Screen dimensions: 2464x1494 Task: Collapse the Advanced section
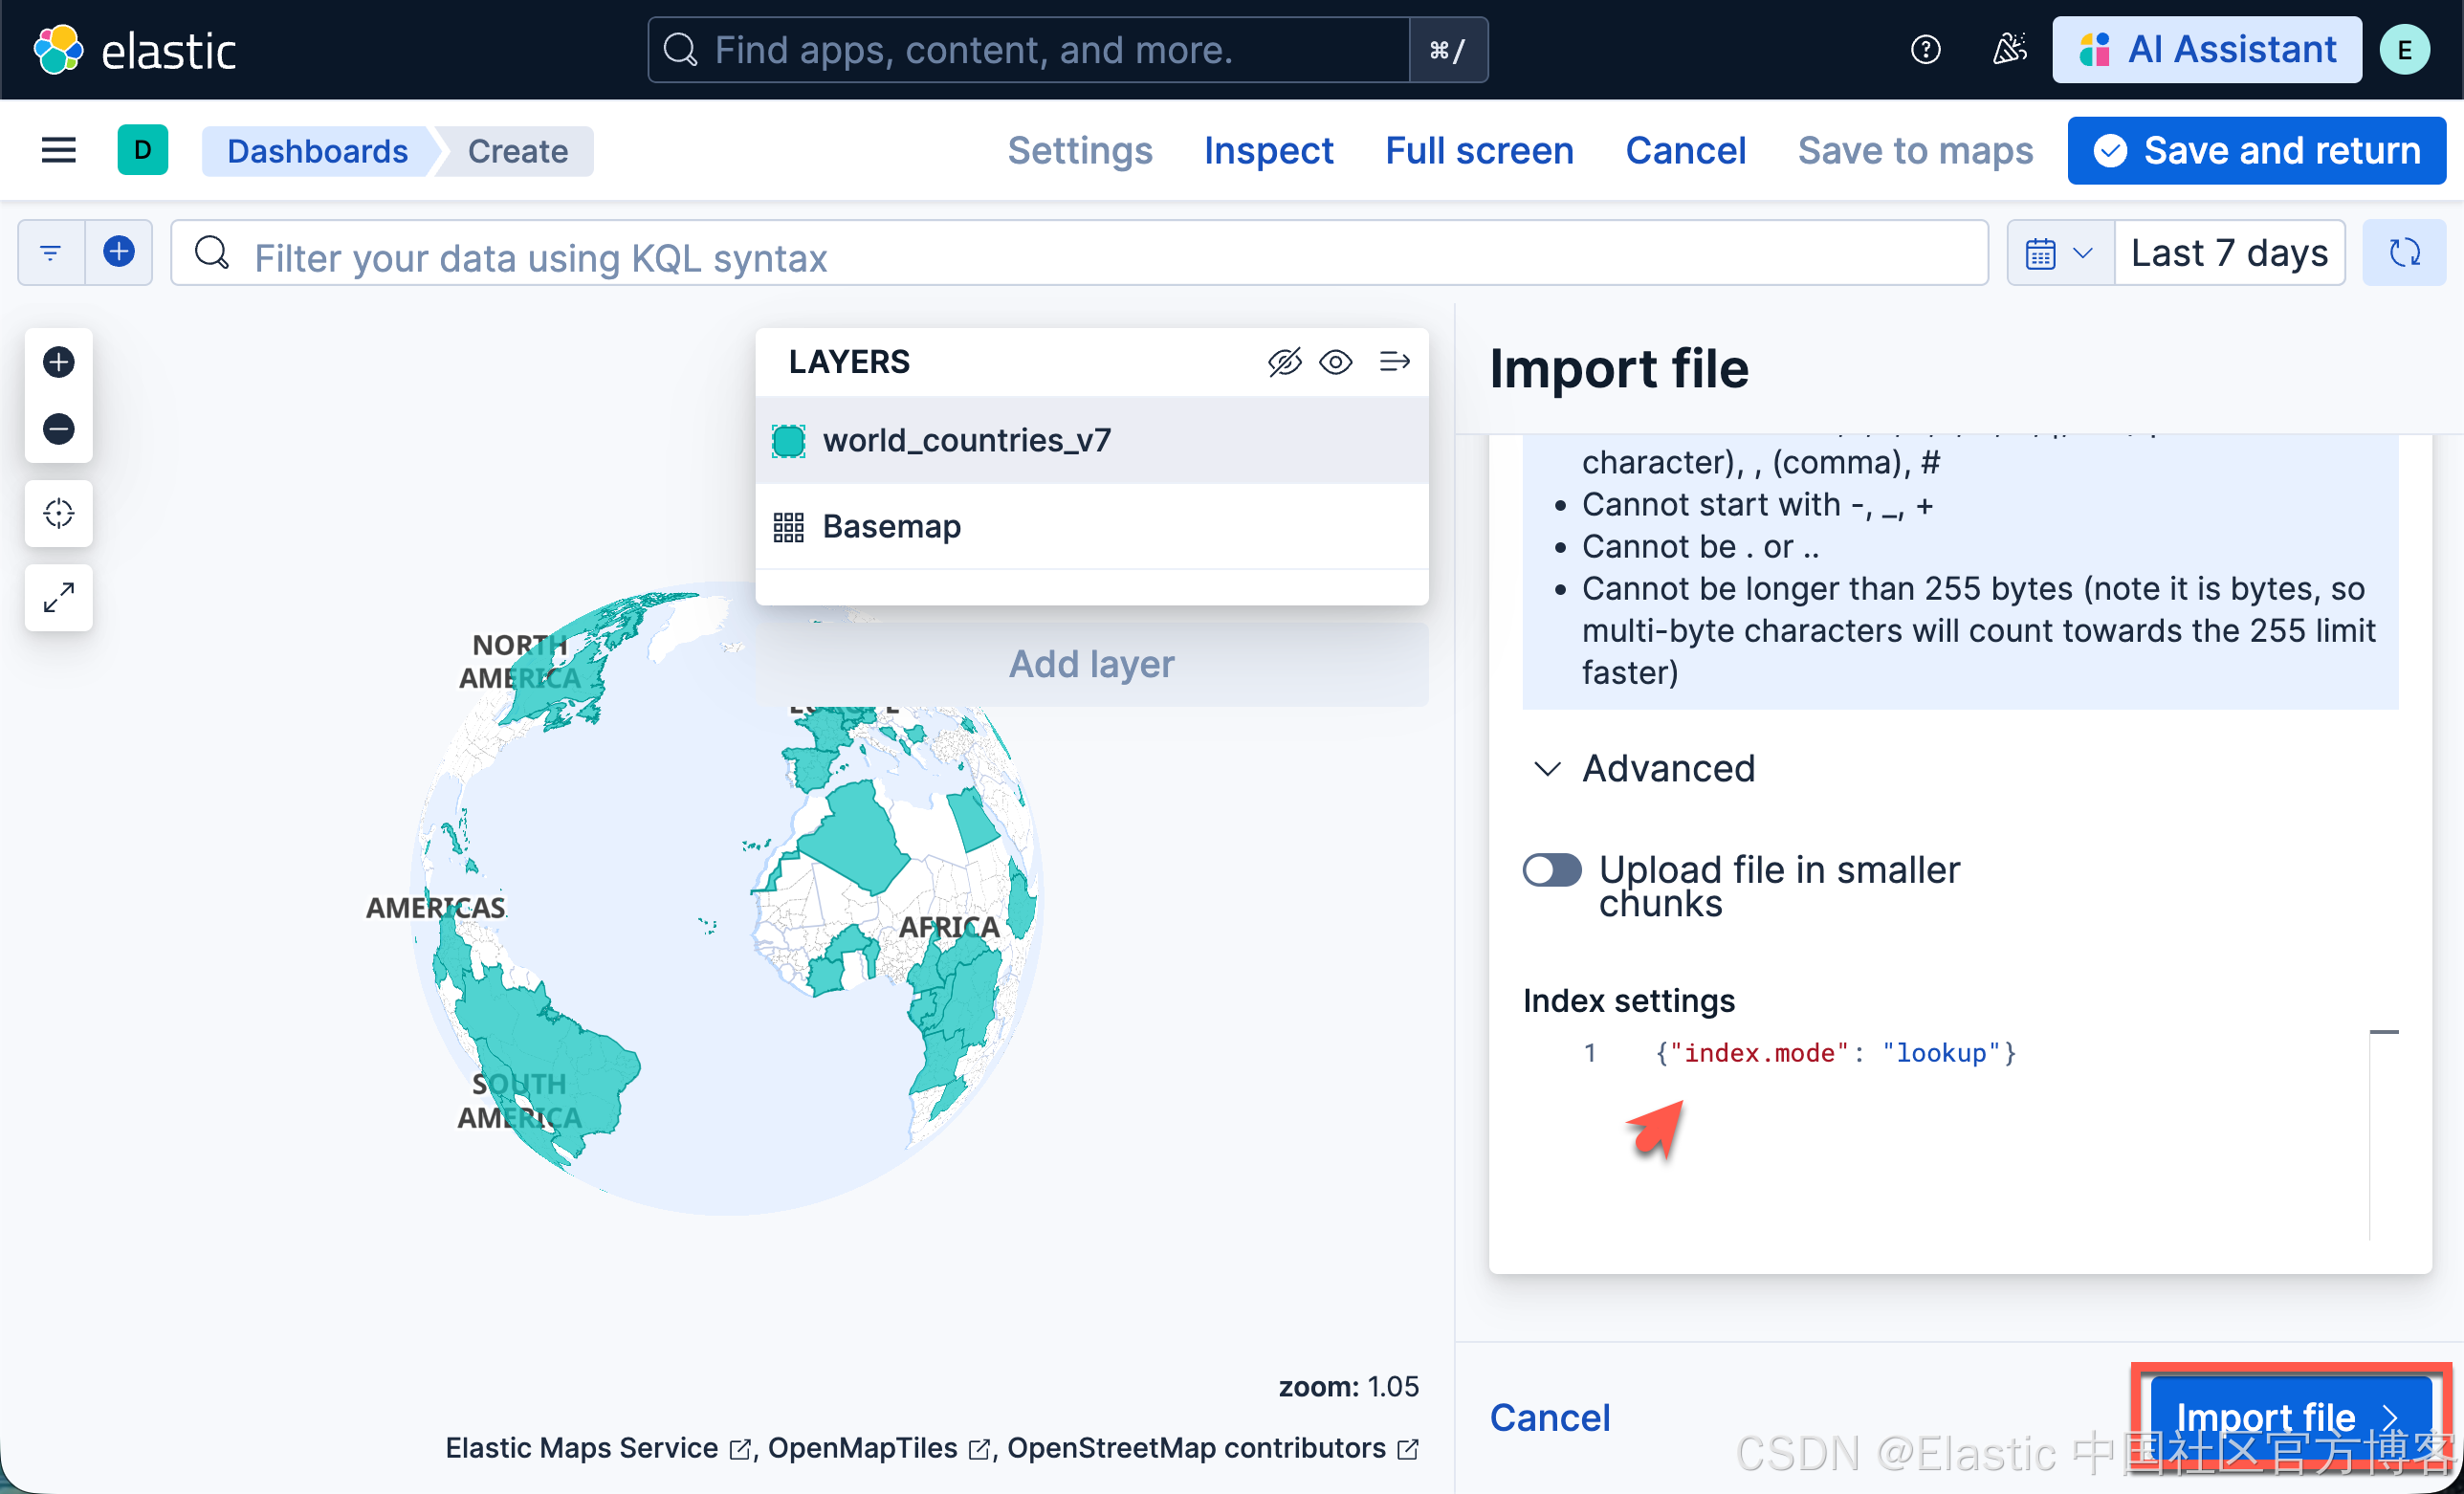(x=1547, y=769)
